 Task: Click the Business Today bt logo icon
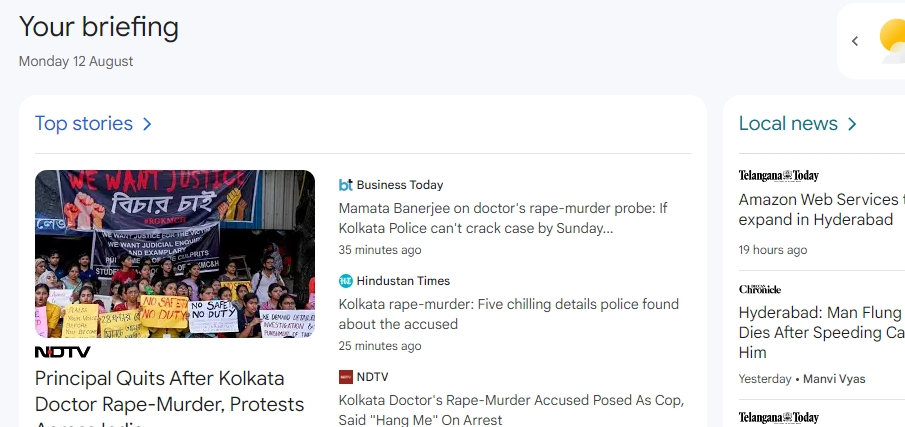pos(345,185)
